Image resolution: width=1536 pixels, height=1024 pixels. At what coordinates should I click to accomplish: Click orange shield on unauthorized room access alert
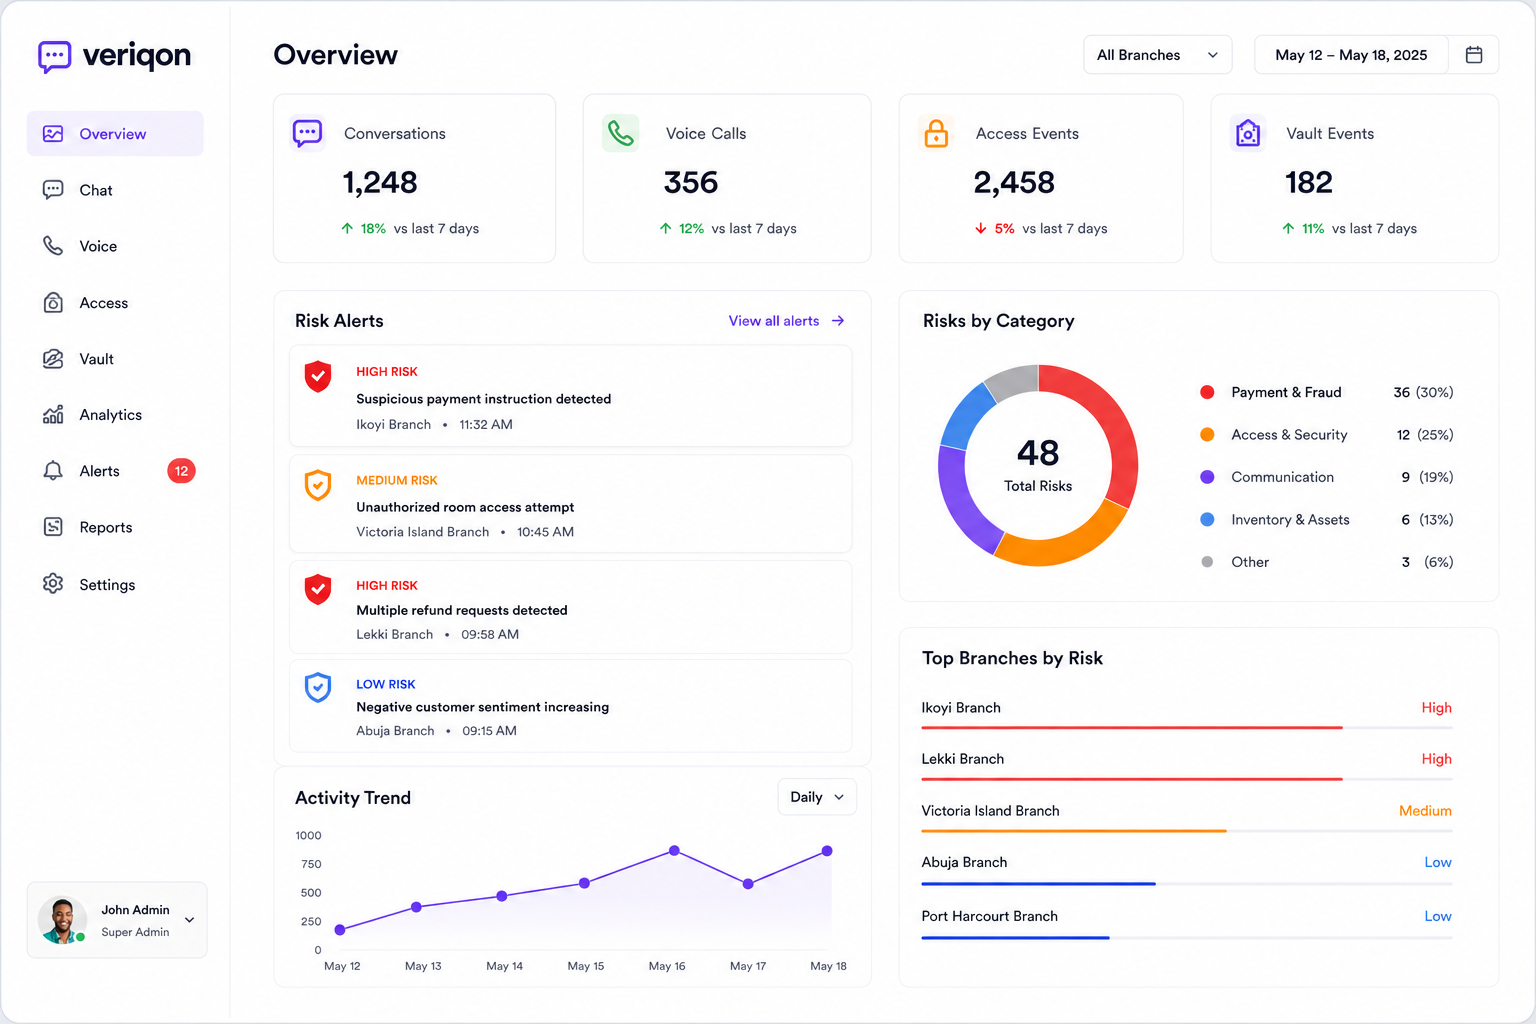click(x=318, y=485)
